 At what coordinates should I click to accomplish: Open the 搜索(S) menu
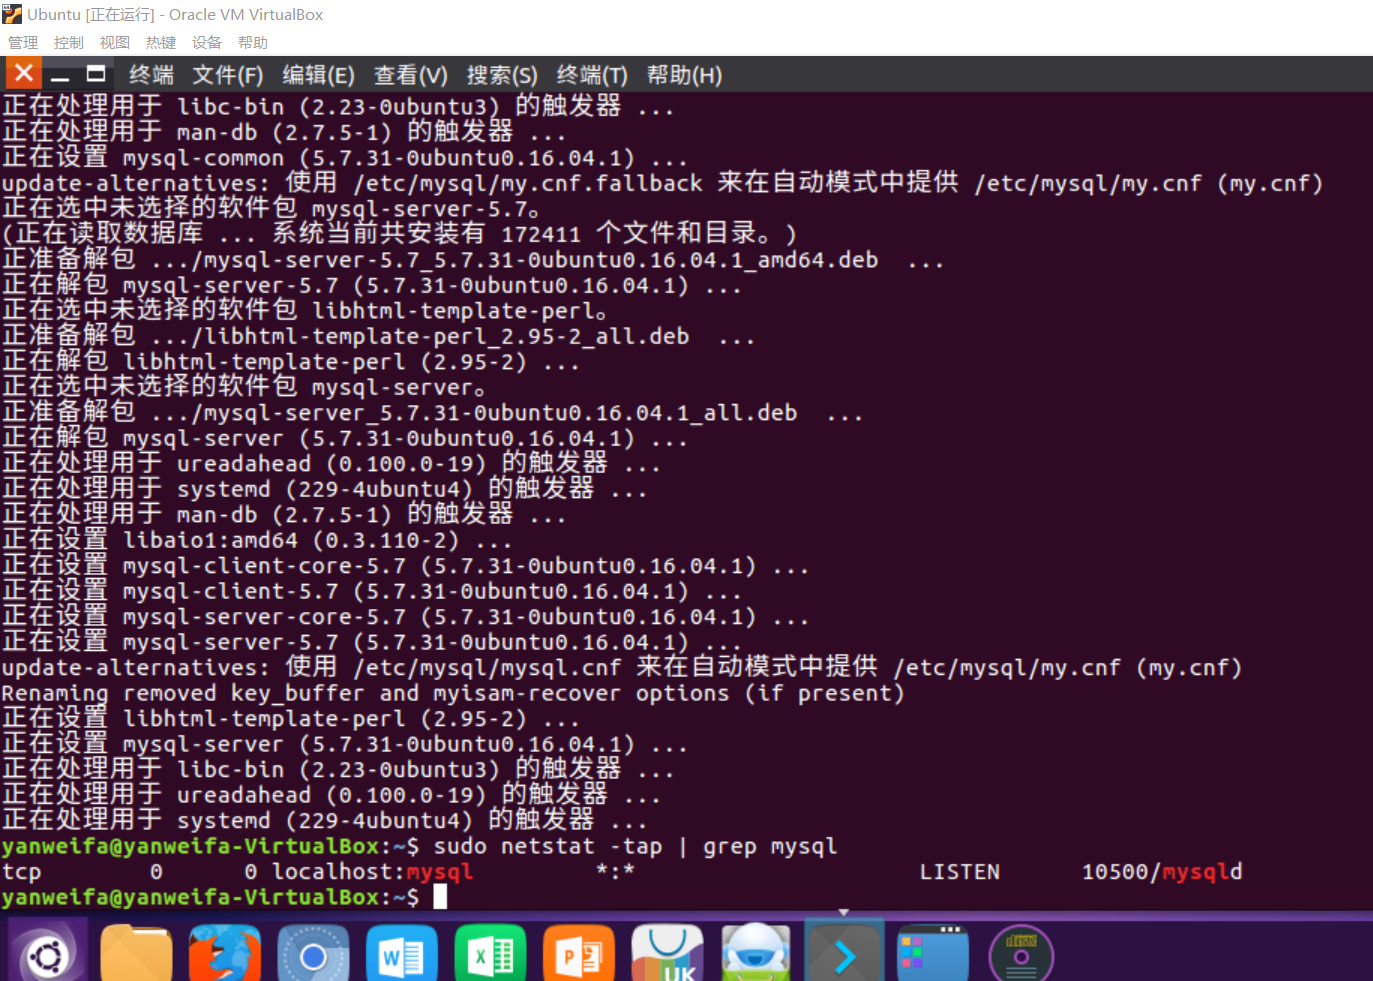(x=502, y=75)
